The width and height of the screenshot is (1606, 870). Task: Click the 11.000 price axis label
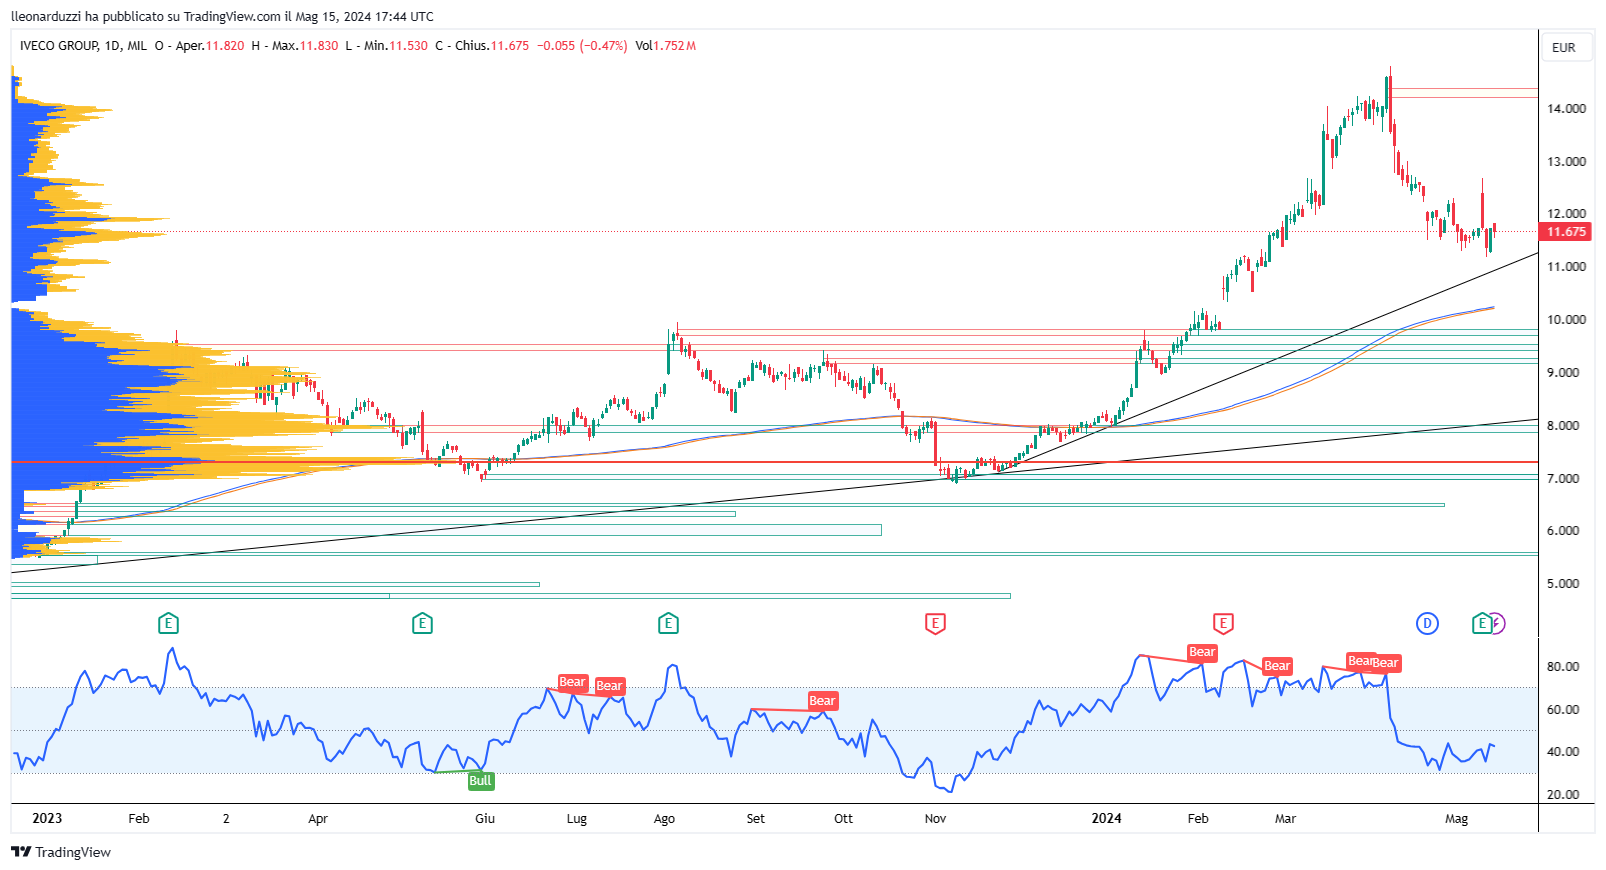pos(1566,267)
